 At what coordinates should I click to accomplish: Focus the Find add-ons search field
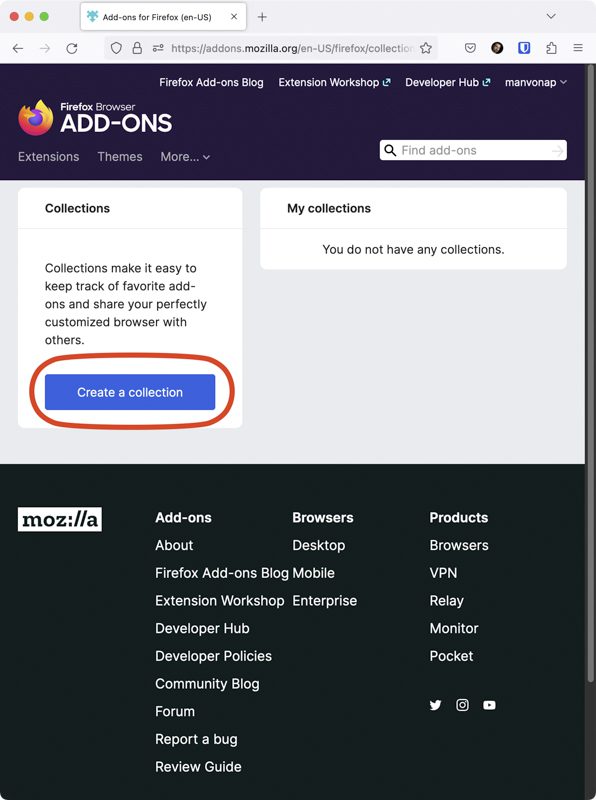tap(473, 150)
